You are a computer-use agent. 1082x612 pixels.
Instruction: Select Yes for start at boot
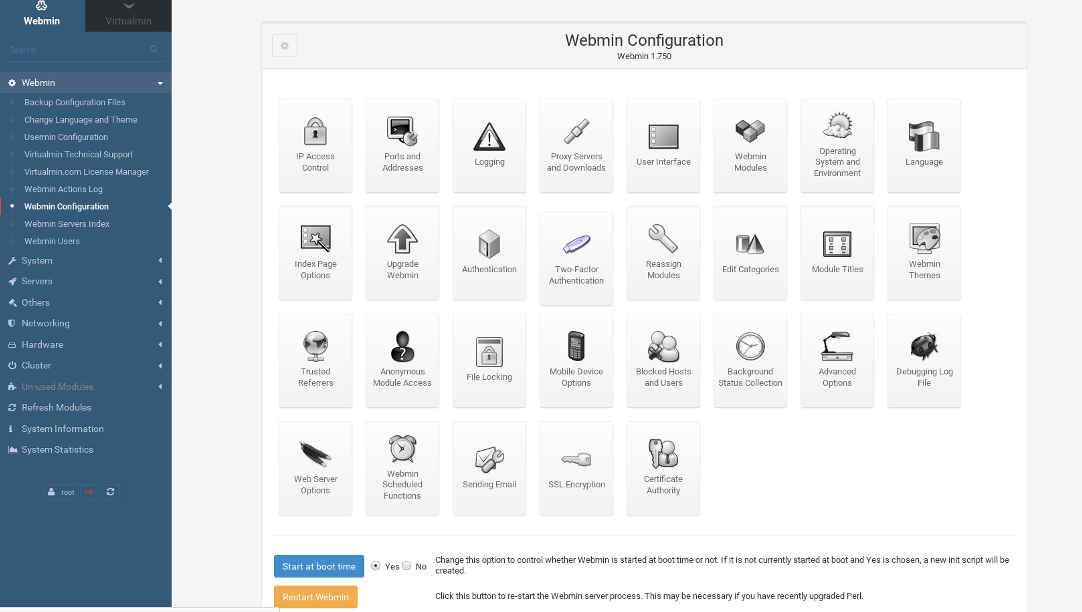pos(375,566)
